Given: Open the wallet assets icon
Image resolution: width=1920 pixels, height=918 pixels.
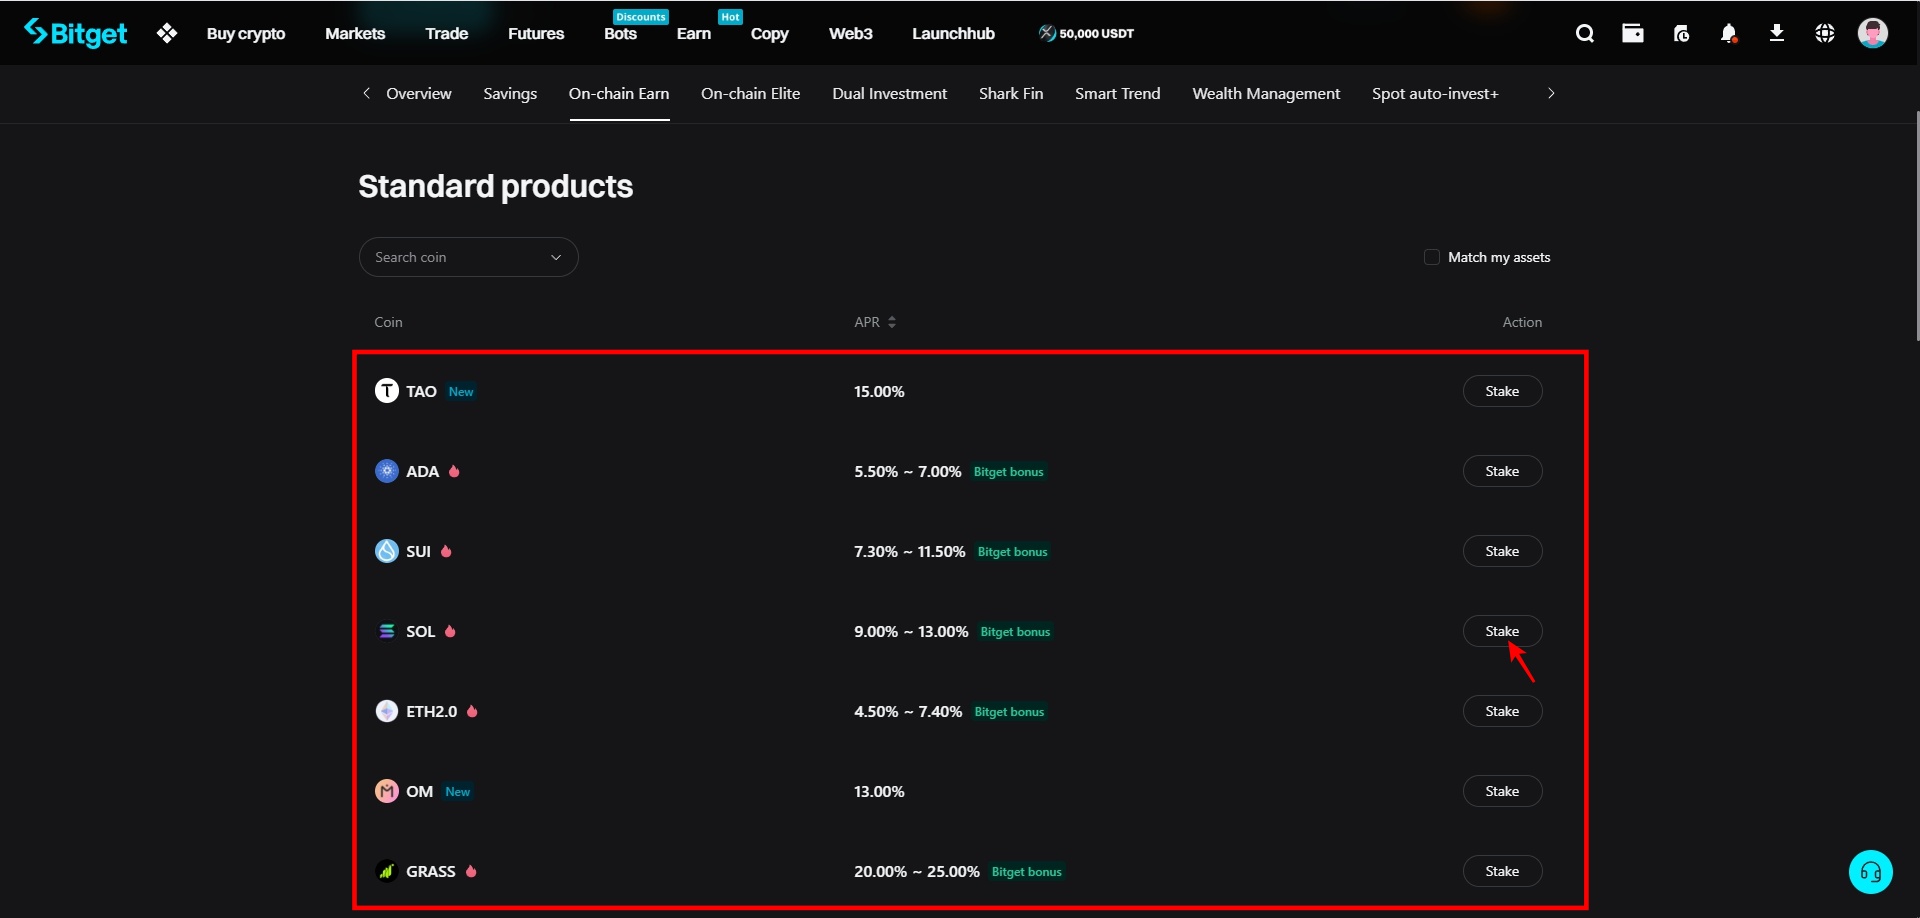Looking at the screenshot, I should (1633, 33).
